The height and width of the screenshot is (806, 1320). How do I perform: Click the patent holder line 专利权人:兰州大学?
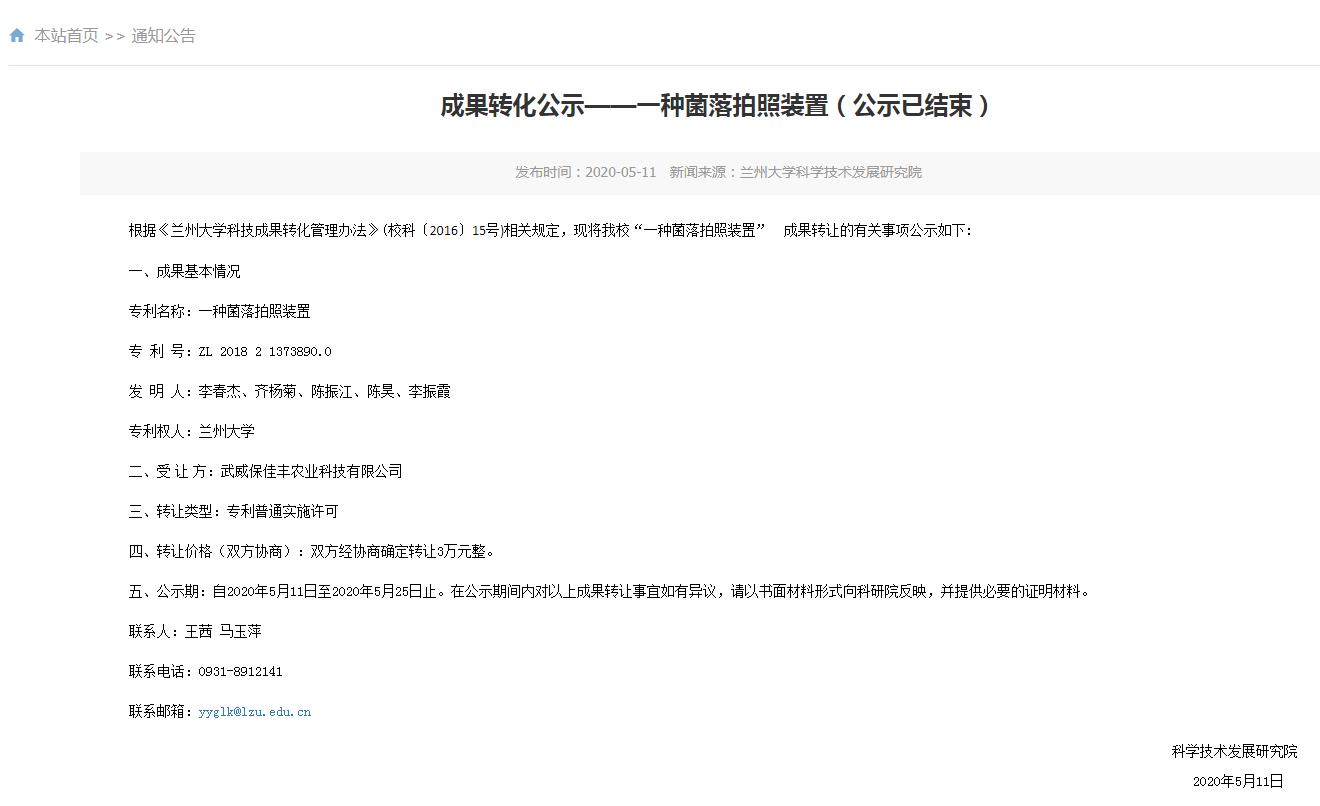pos(191,431)
